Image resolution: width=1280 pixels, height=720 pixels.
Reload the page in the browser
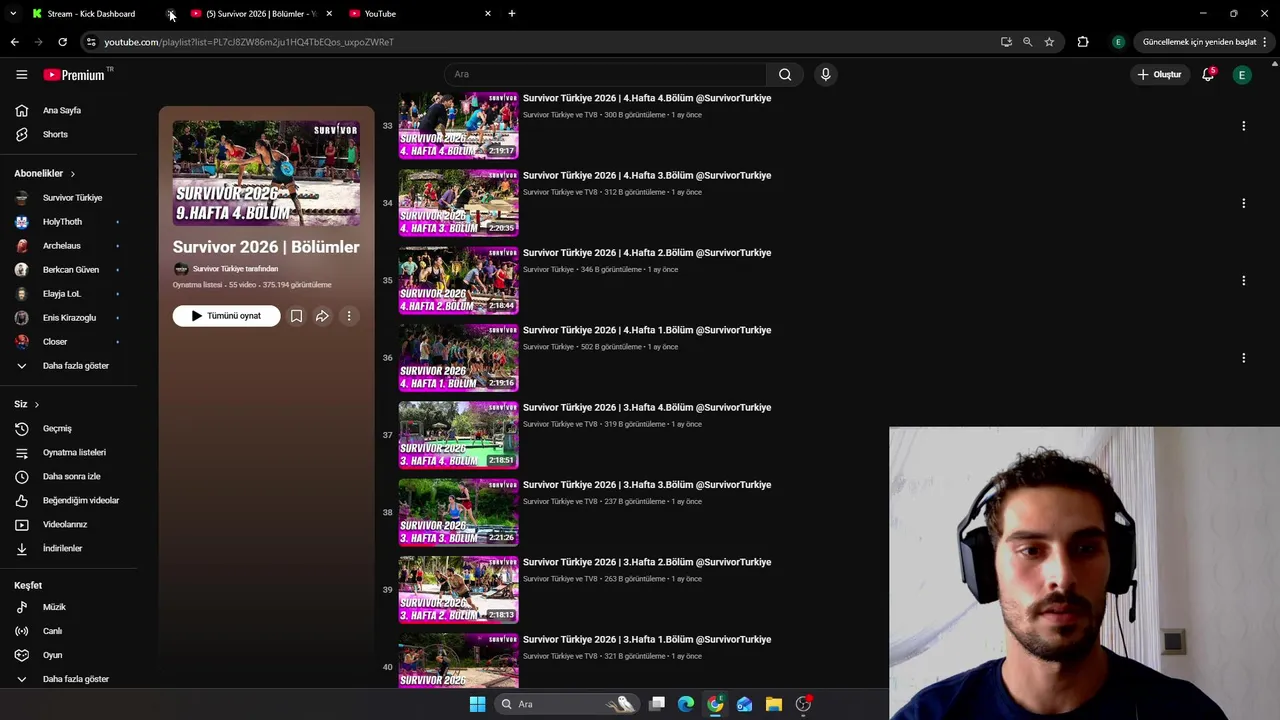click(x=62, y=42)
